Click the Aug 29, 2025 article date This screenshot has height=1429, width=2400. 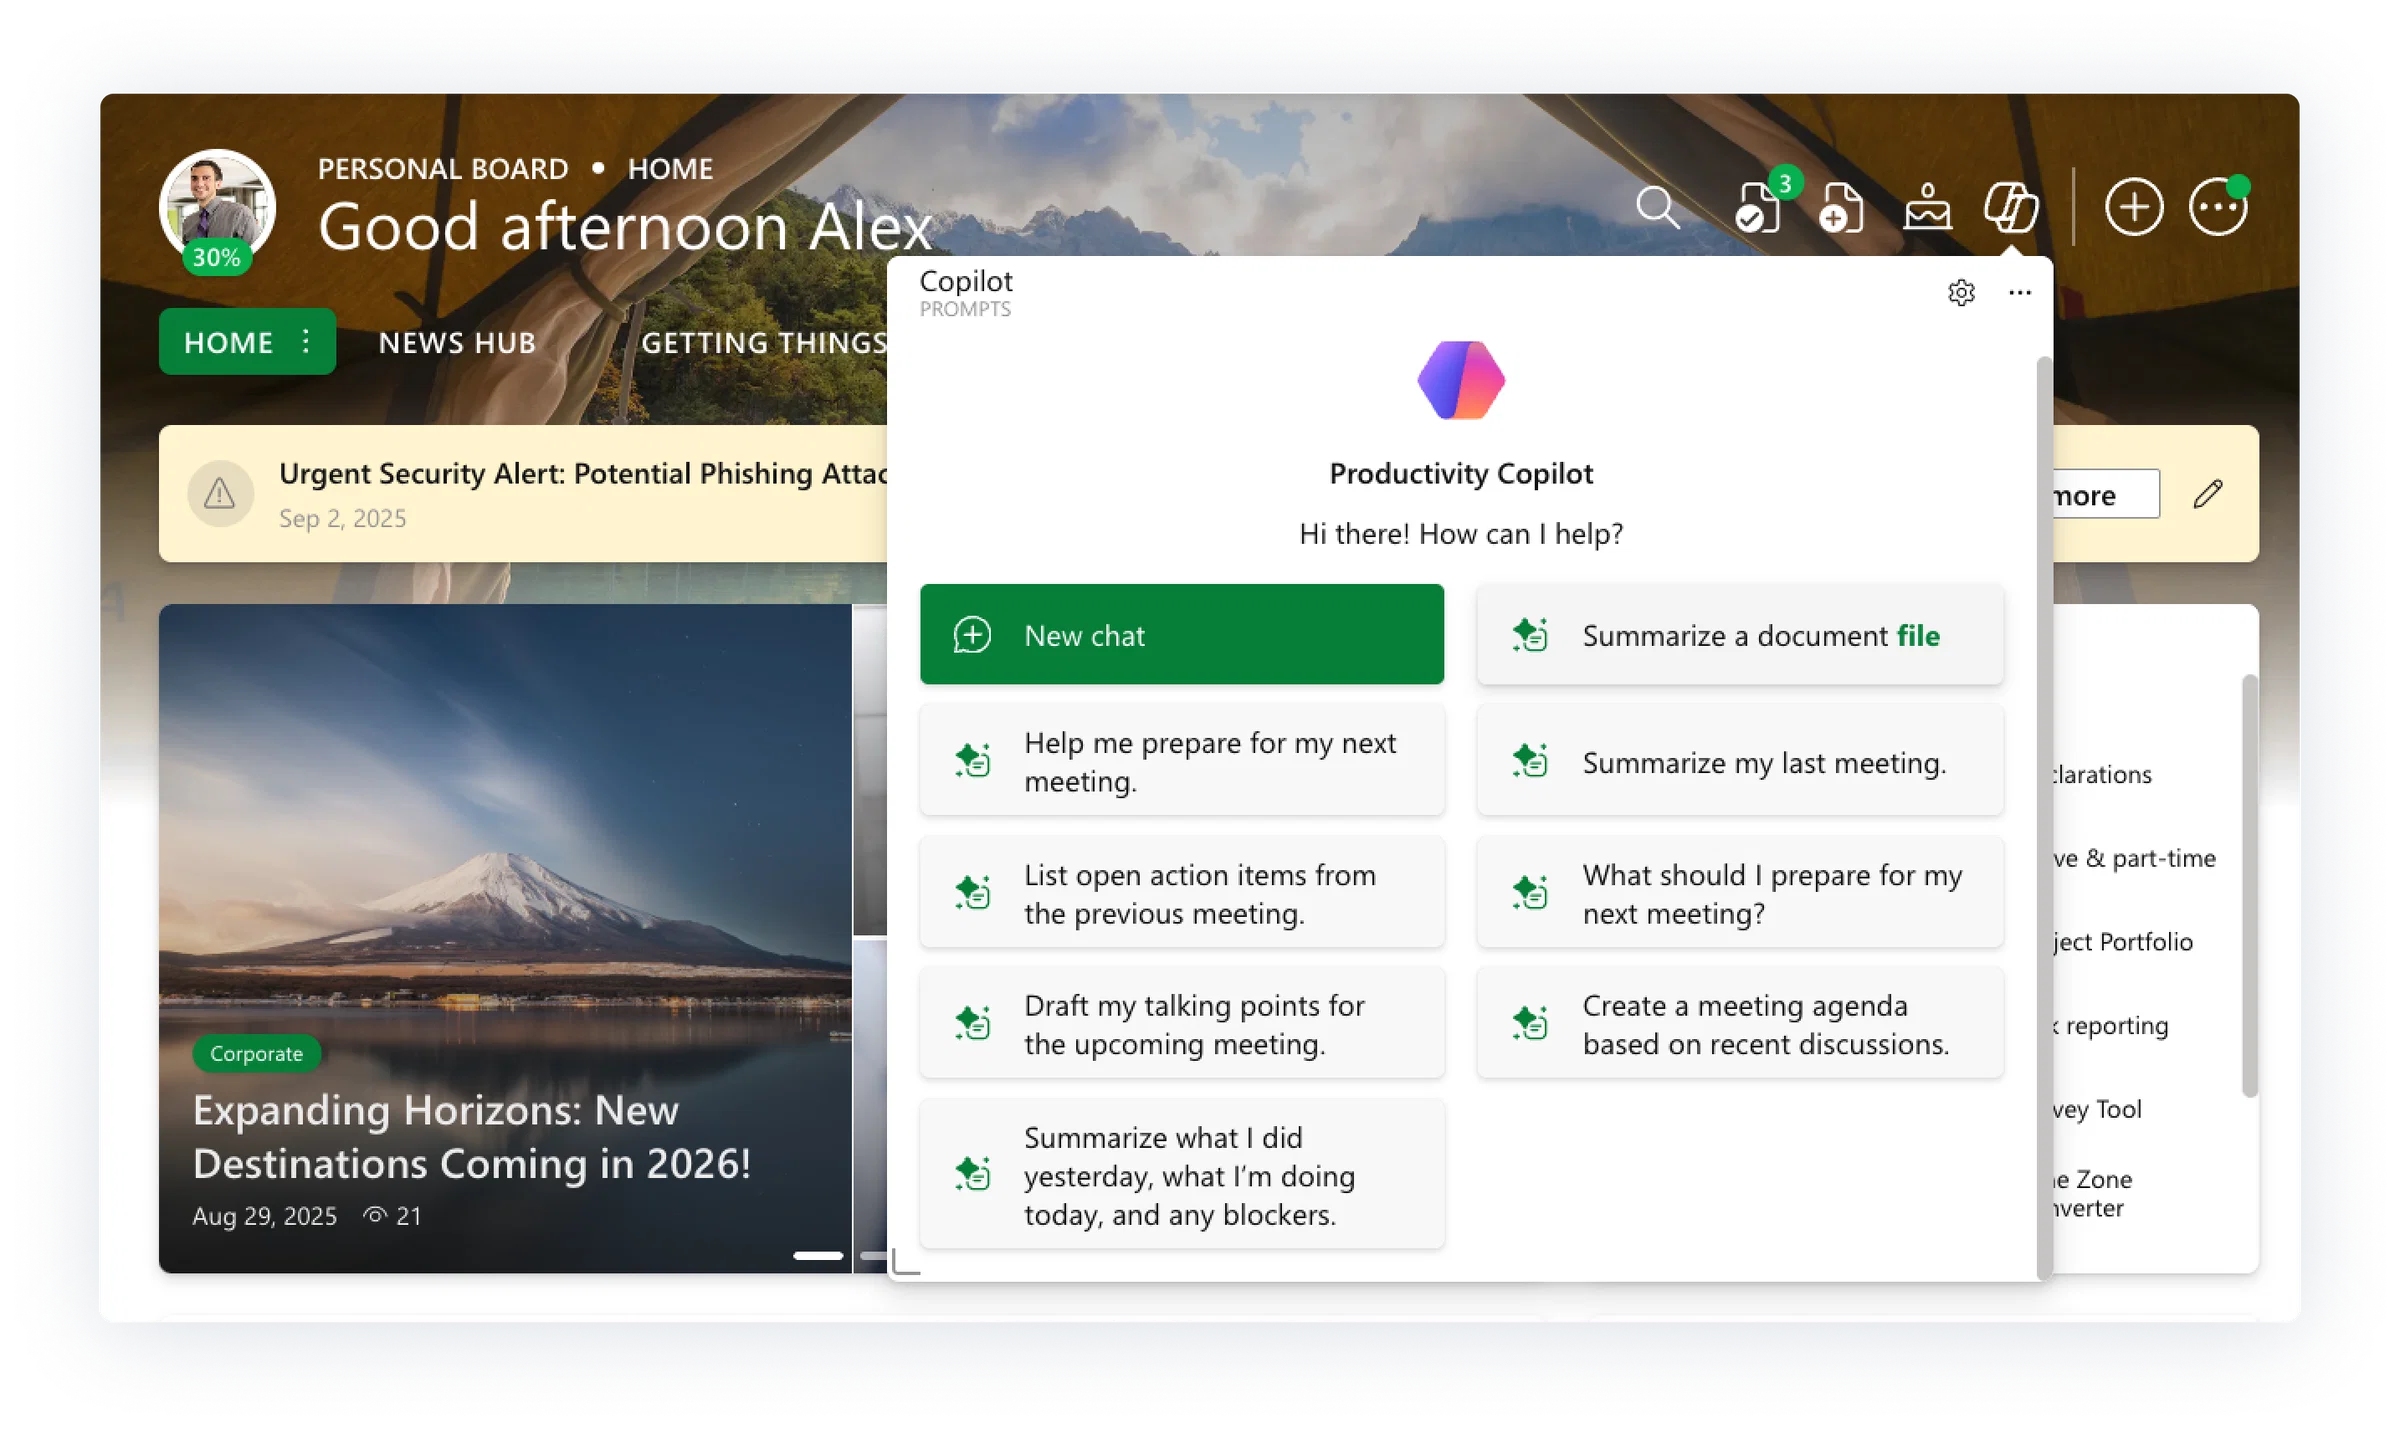coord(264,1216)
